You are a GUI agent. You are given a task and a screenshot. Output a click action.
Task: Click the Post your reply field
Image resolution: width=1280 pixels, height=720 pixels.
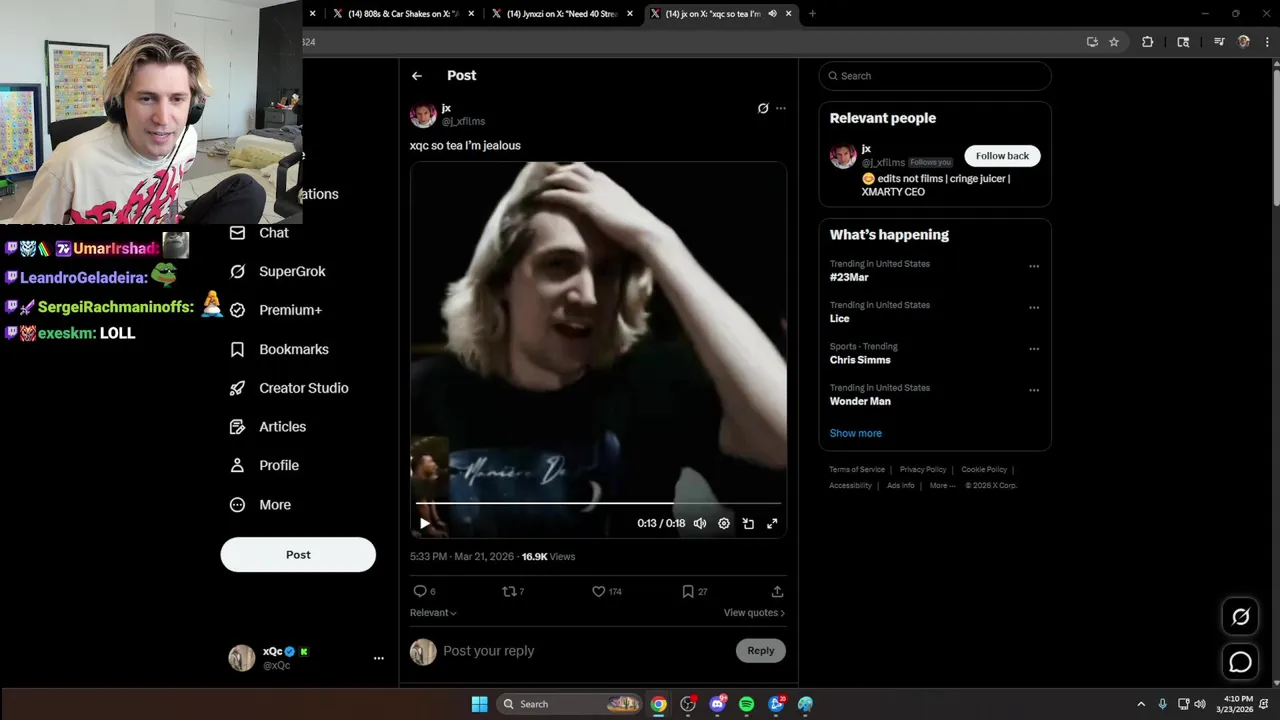(x=585, y=651)
